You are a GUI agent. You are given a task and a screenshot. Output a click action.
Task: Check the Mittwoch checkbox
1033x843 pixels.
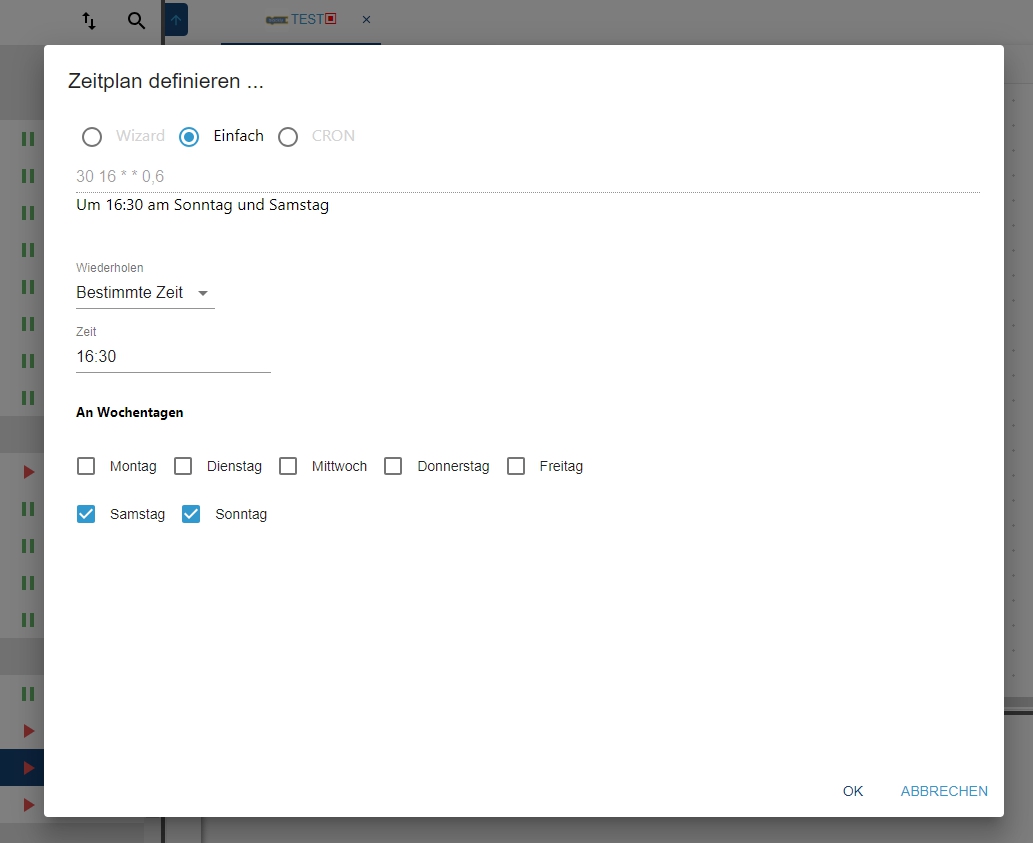coord(288,465)
